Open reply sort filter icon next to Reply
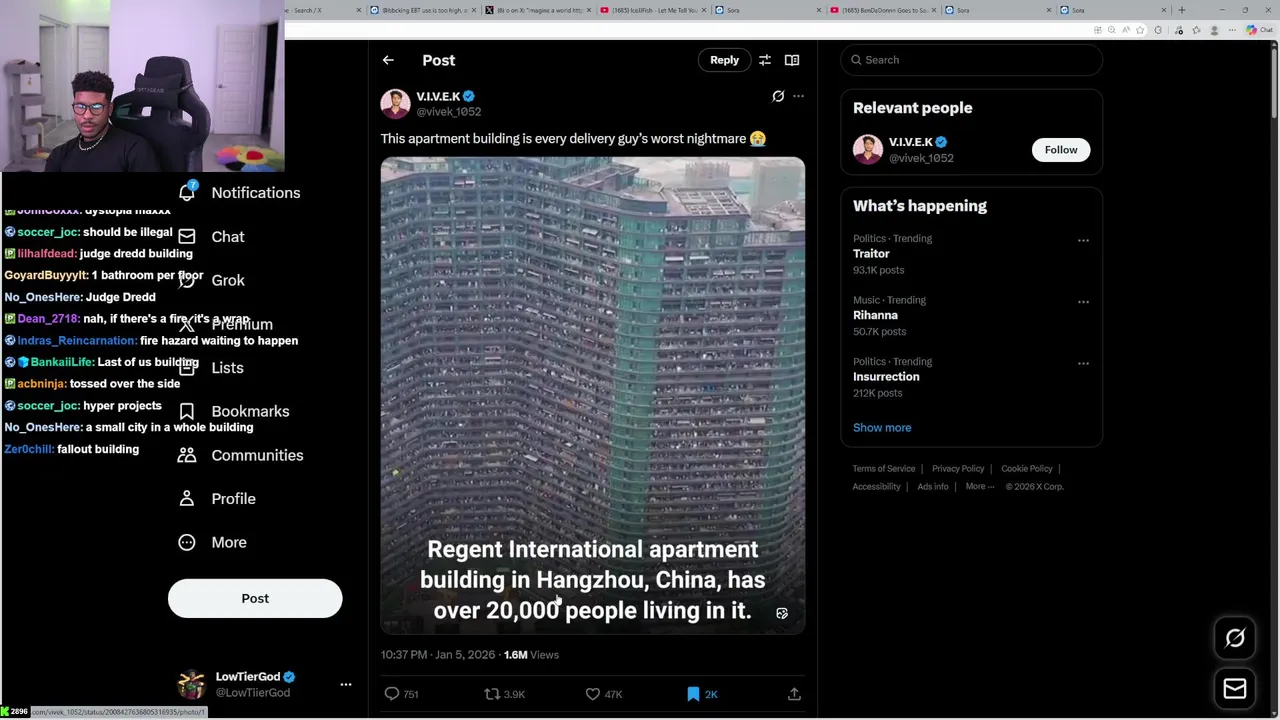Viewport: 1280px width, 720px height. tap(765, 60)
